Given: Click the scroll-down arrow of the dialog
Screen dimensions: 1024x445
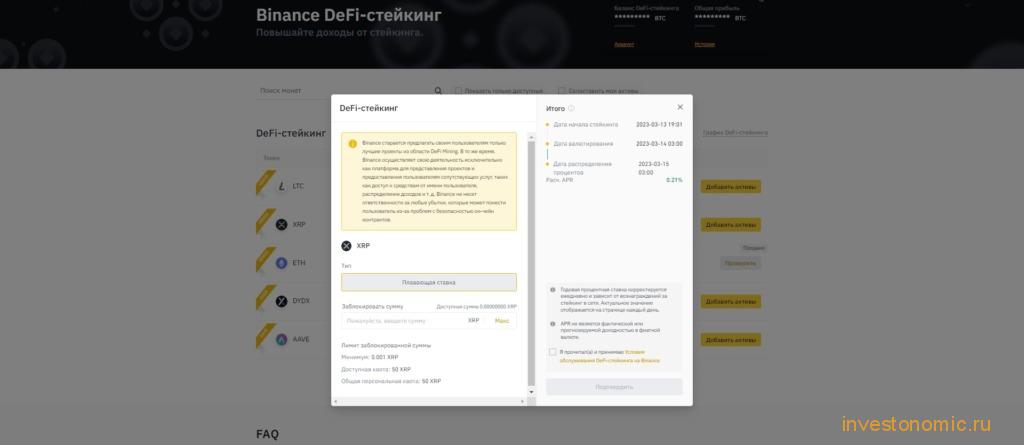Looking at the screenshot, I should (531, 391).
